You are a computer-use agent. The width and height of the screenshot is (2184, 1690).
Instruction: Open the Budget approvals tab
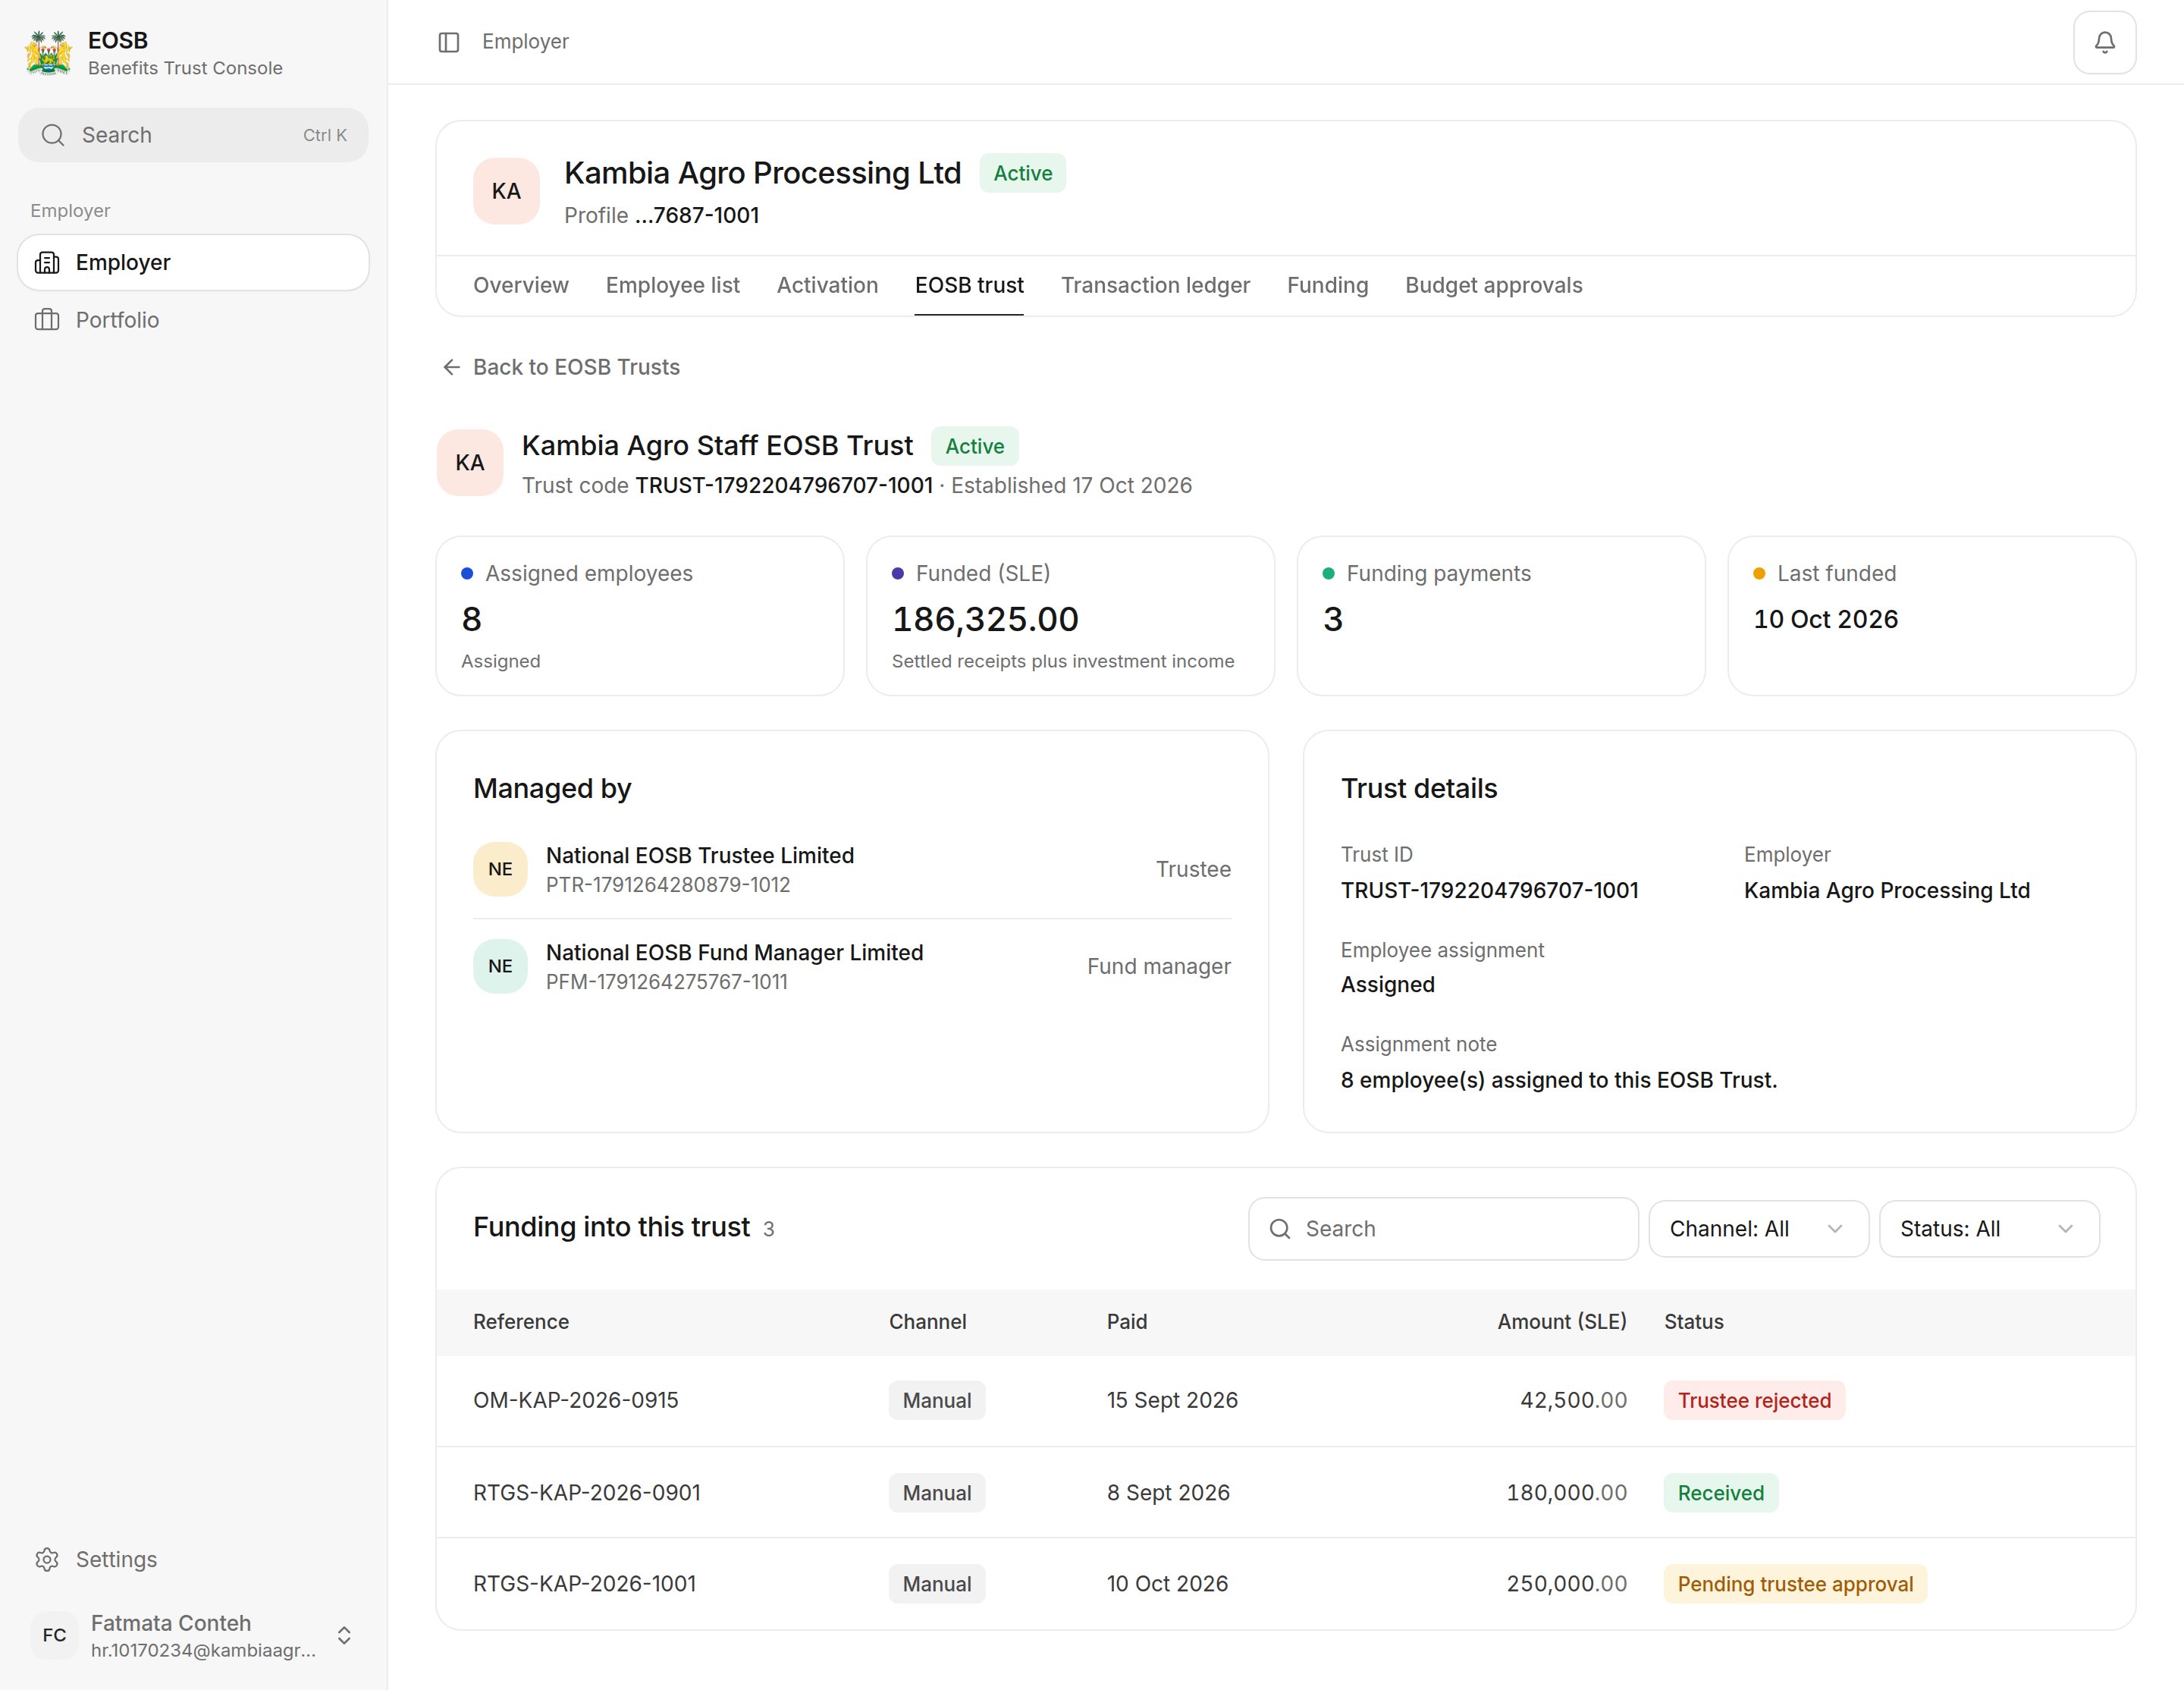(x=1493, y=285)
